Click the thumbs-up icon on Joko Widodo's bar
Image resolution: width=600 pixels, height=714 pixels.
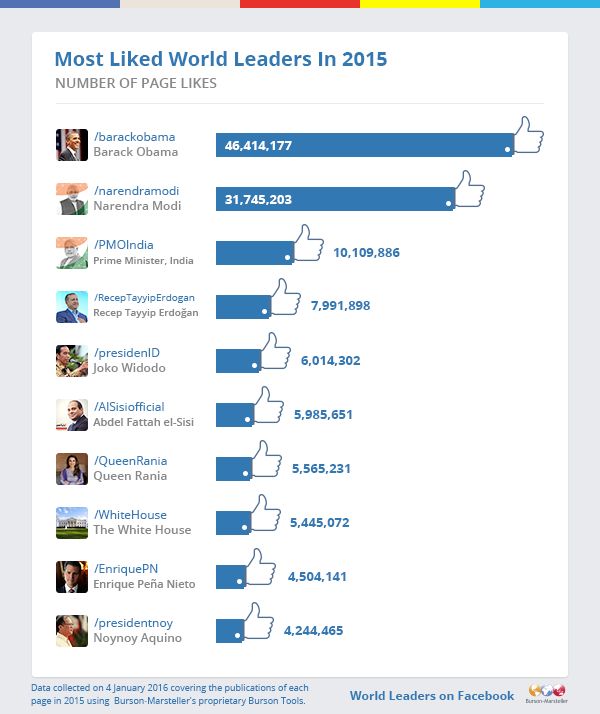pyautogui.click(x=274, y=352)
